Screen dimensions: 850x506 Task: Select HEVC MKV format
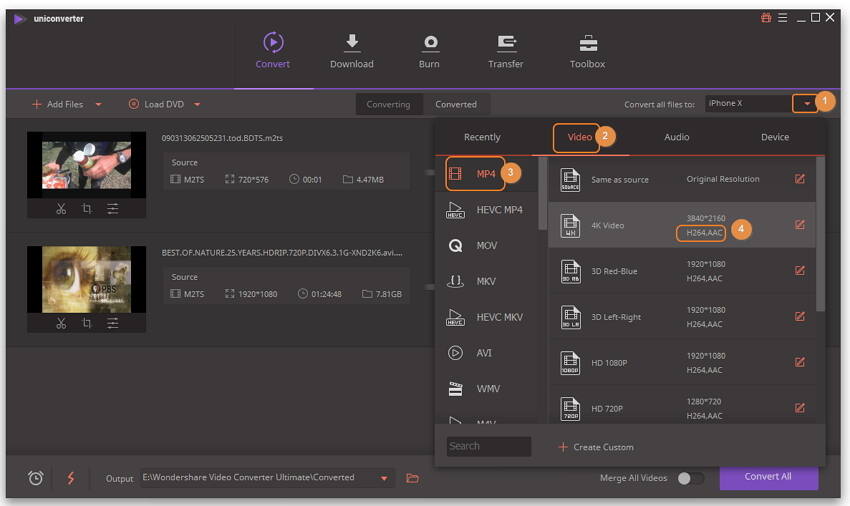point(485,317)
